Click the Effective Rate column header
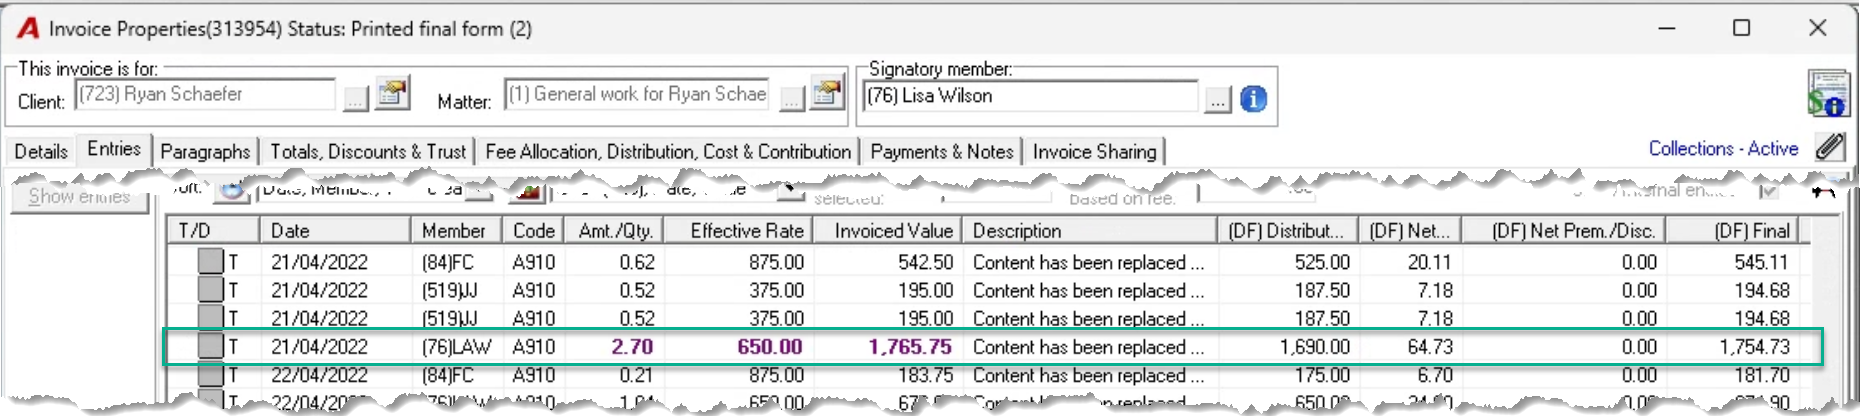The height and width of the screenshot is (416, 1860). point(736,231)
